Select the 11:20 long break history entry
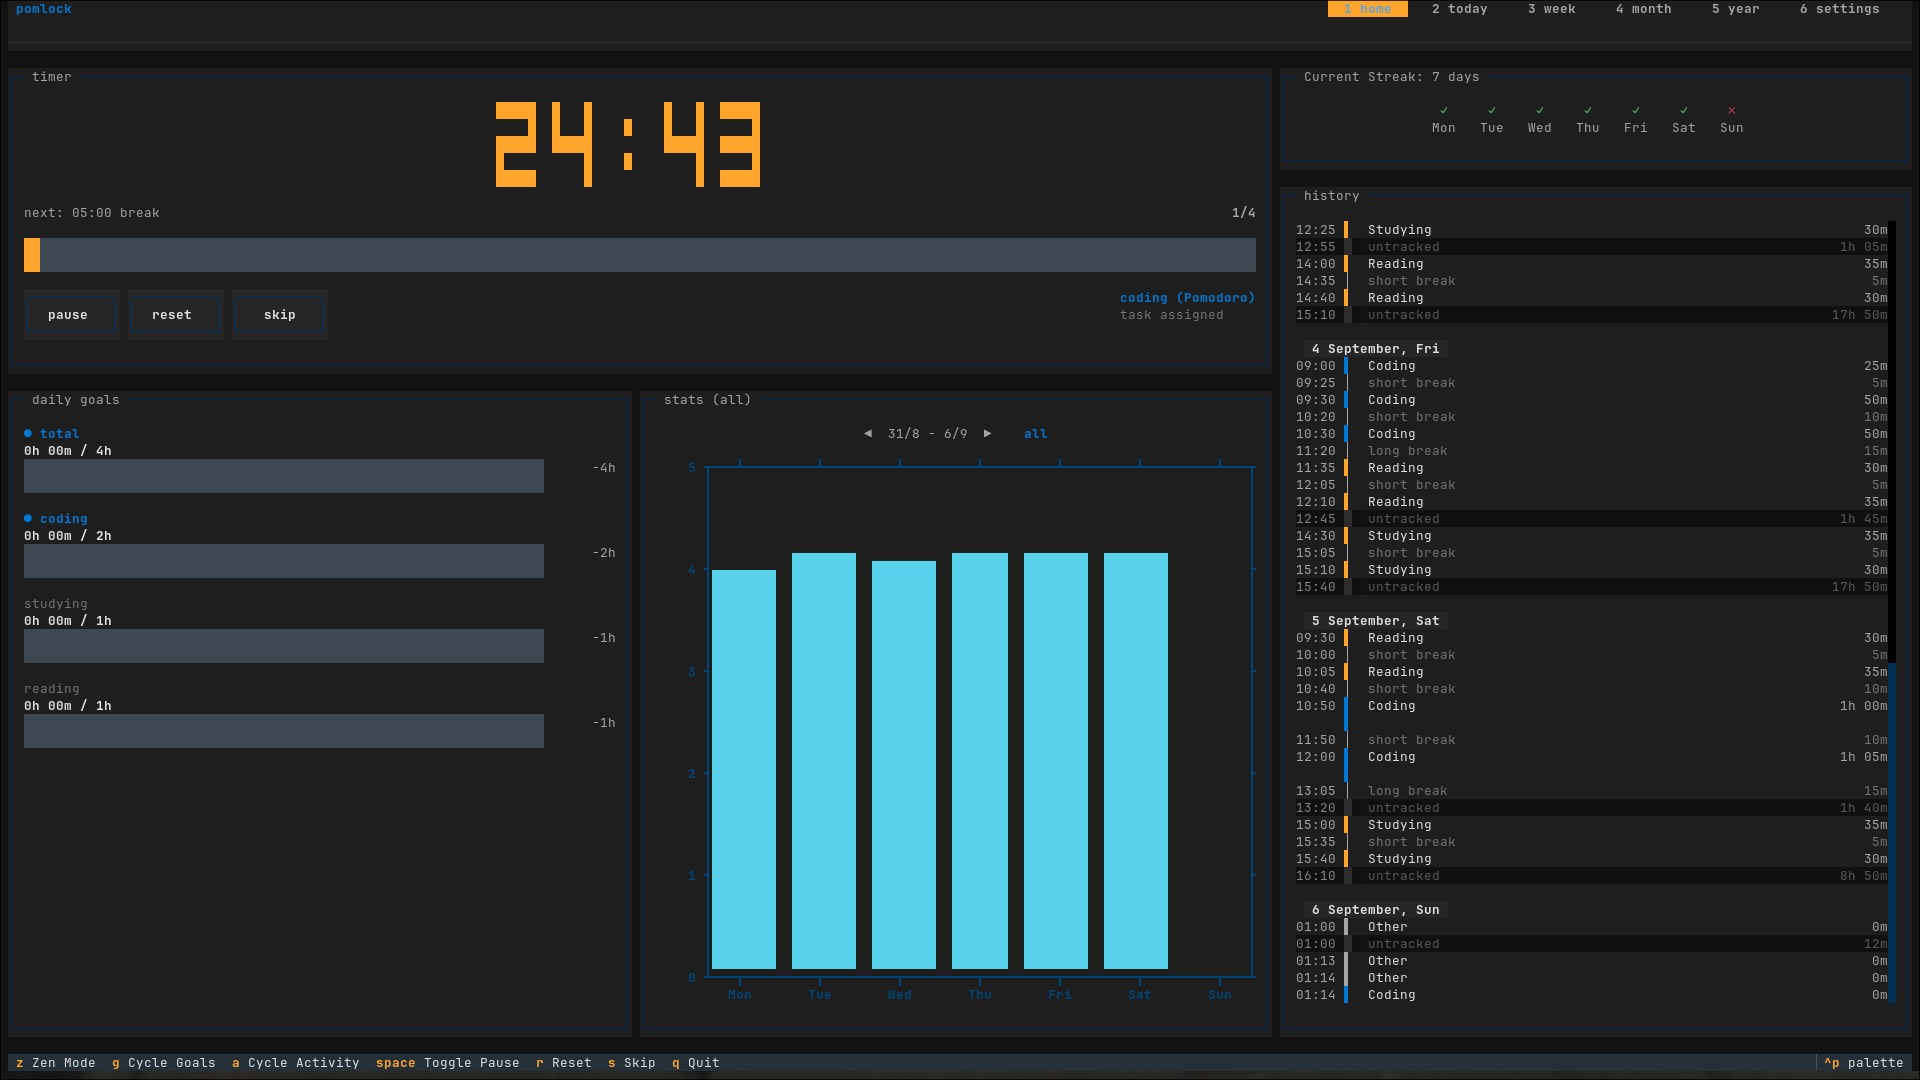This screenshot has width=1920, height=1080. coord(1592,451)
